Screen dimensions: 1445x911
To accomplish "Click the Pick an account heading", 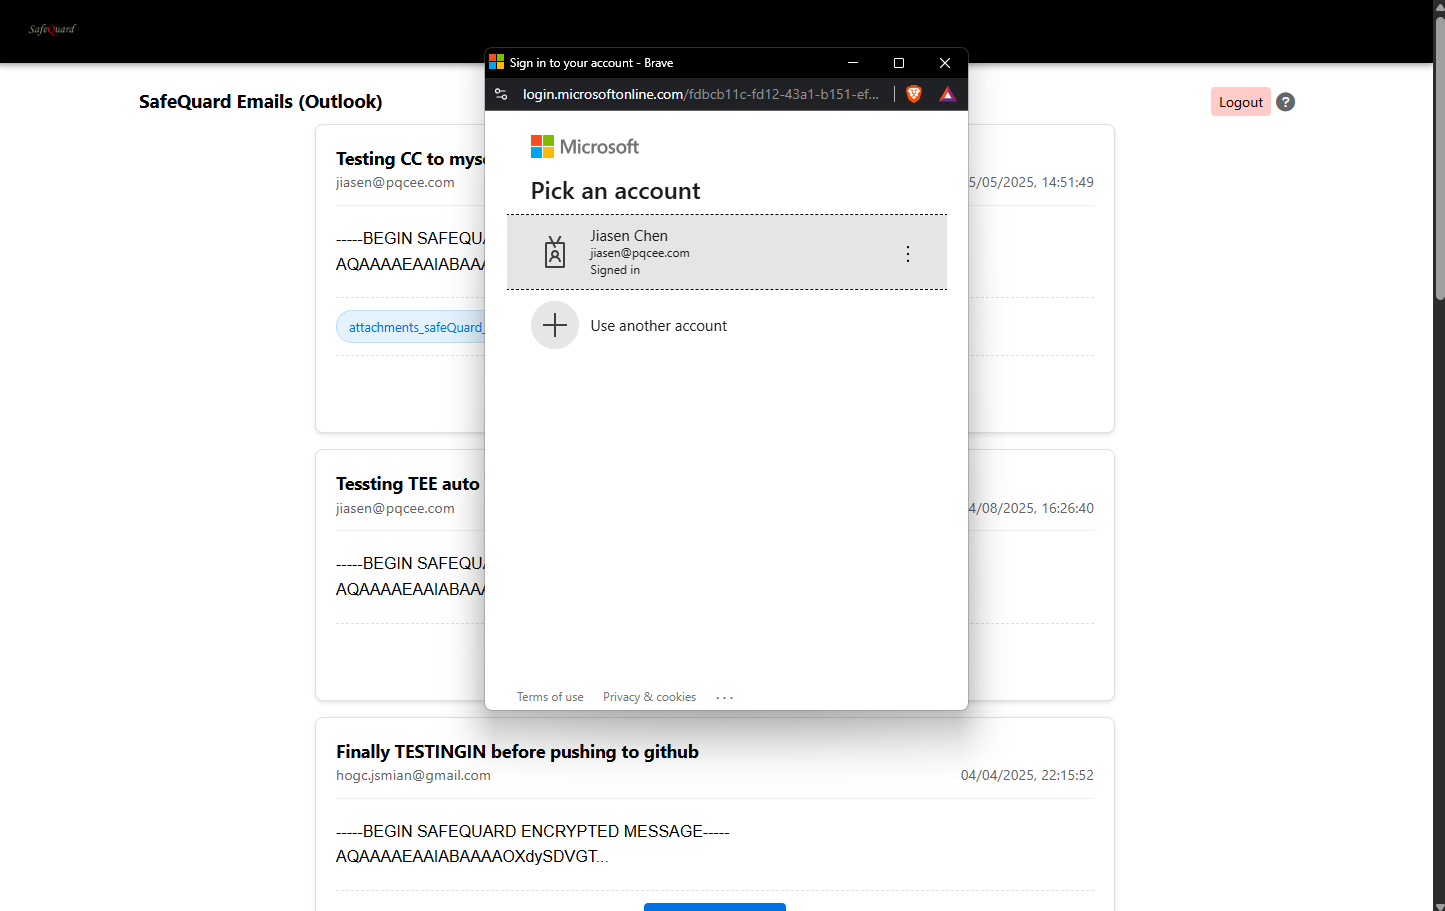I will pos(615,191).
